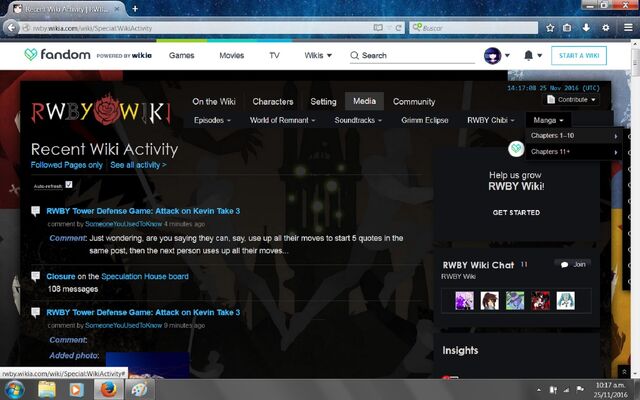Click the Fandom heart badge beside Help us grow
640x400 pixels.
pyautogui.click(x=516, y=149)
